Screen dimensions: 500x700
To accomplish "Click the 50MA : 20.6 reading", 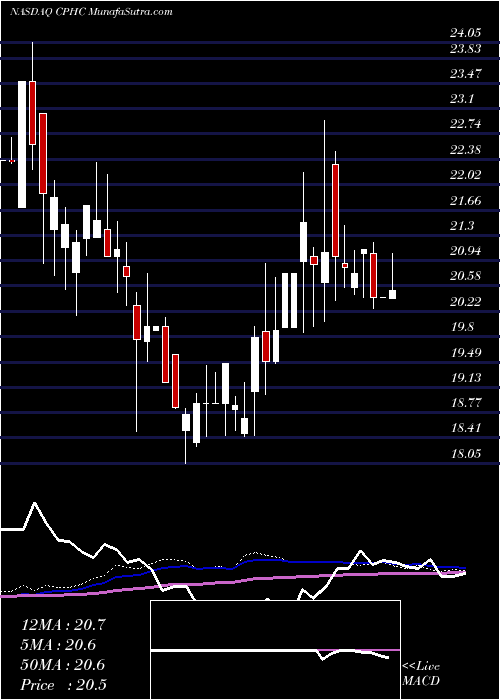I will pyautogui.click(x=63, y=664).
